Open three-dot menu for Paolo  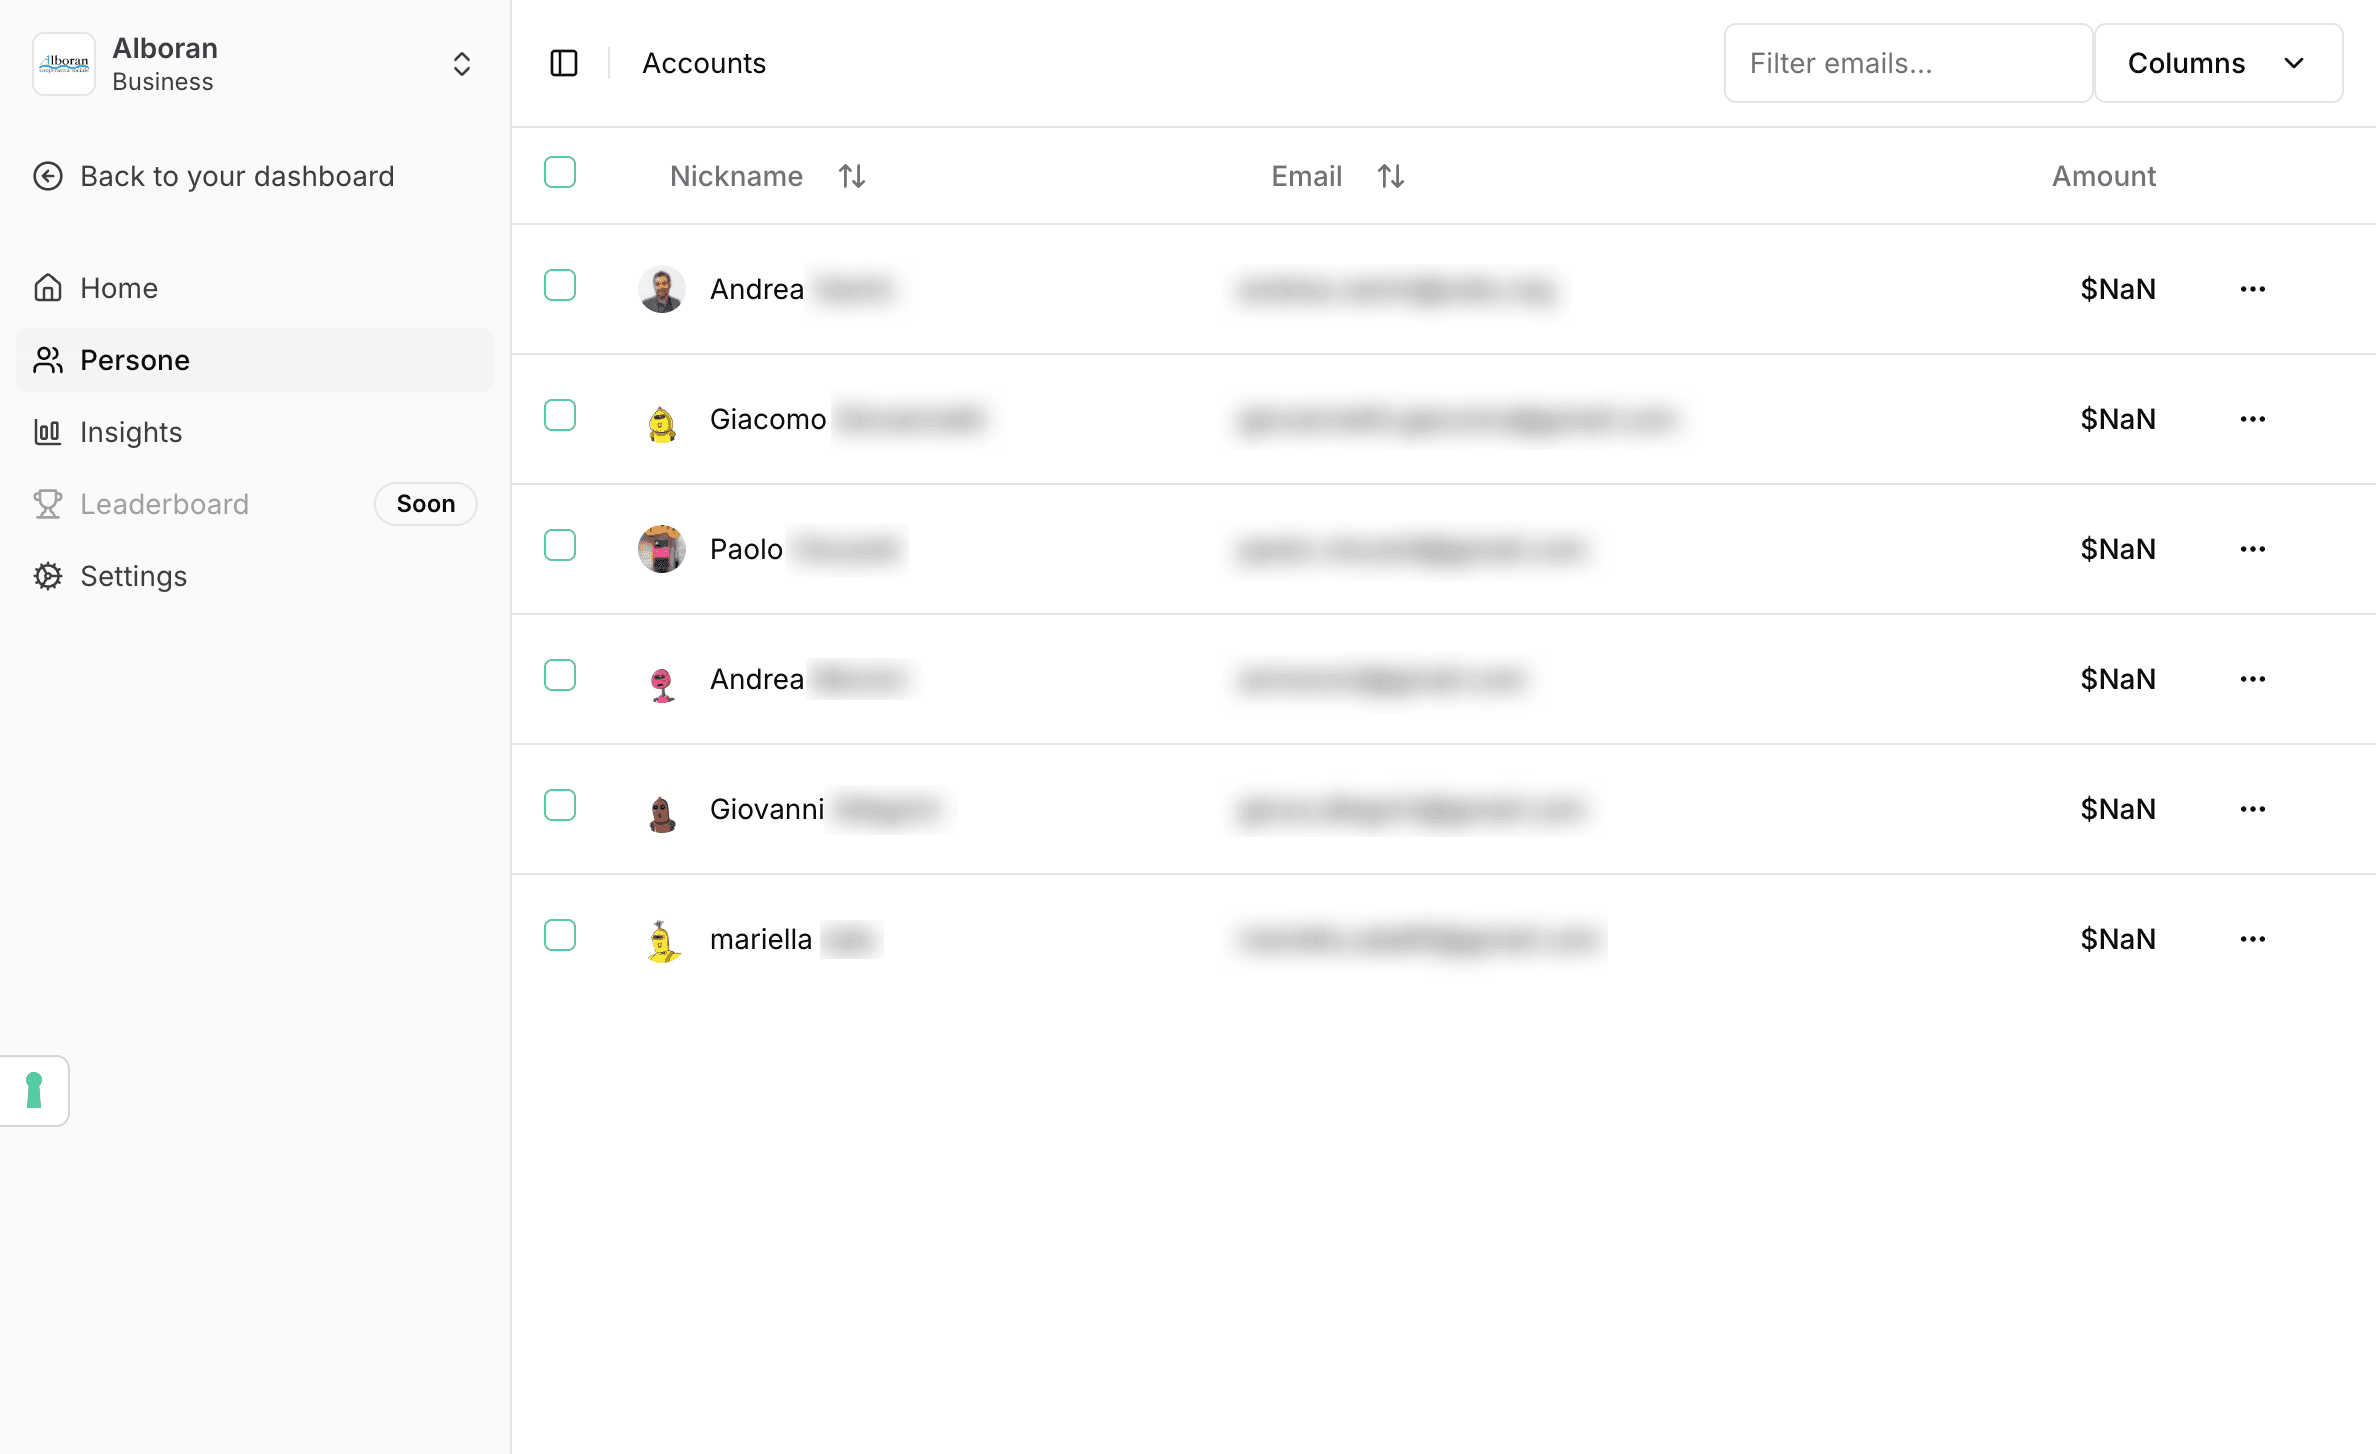point(2252,549)
